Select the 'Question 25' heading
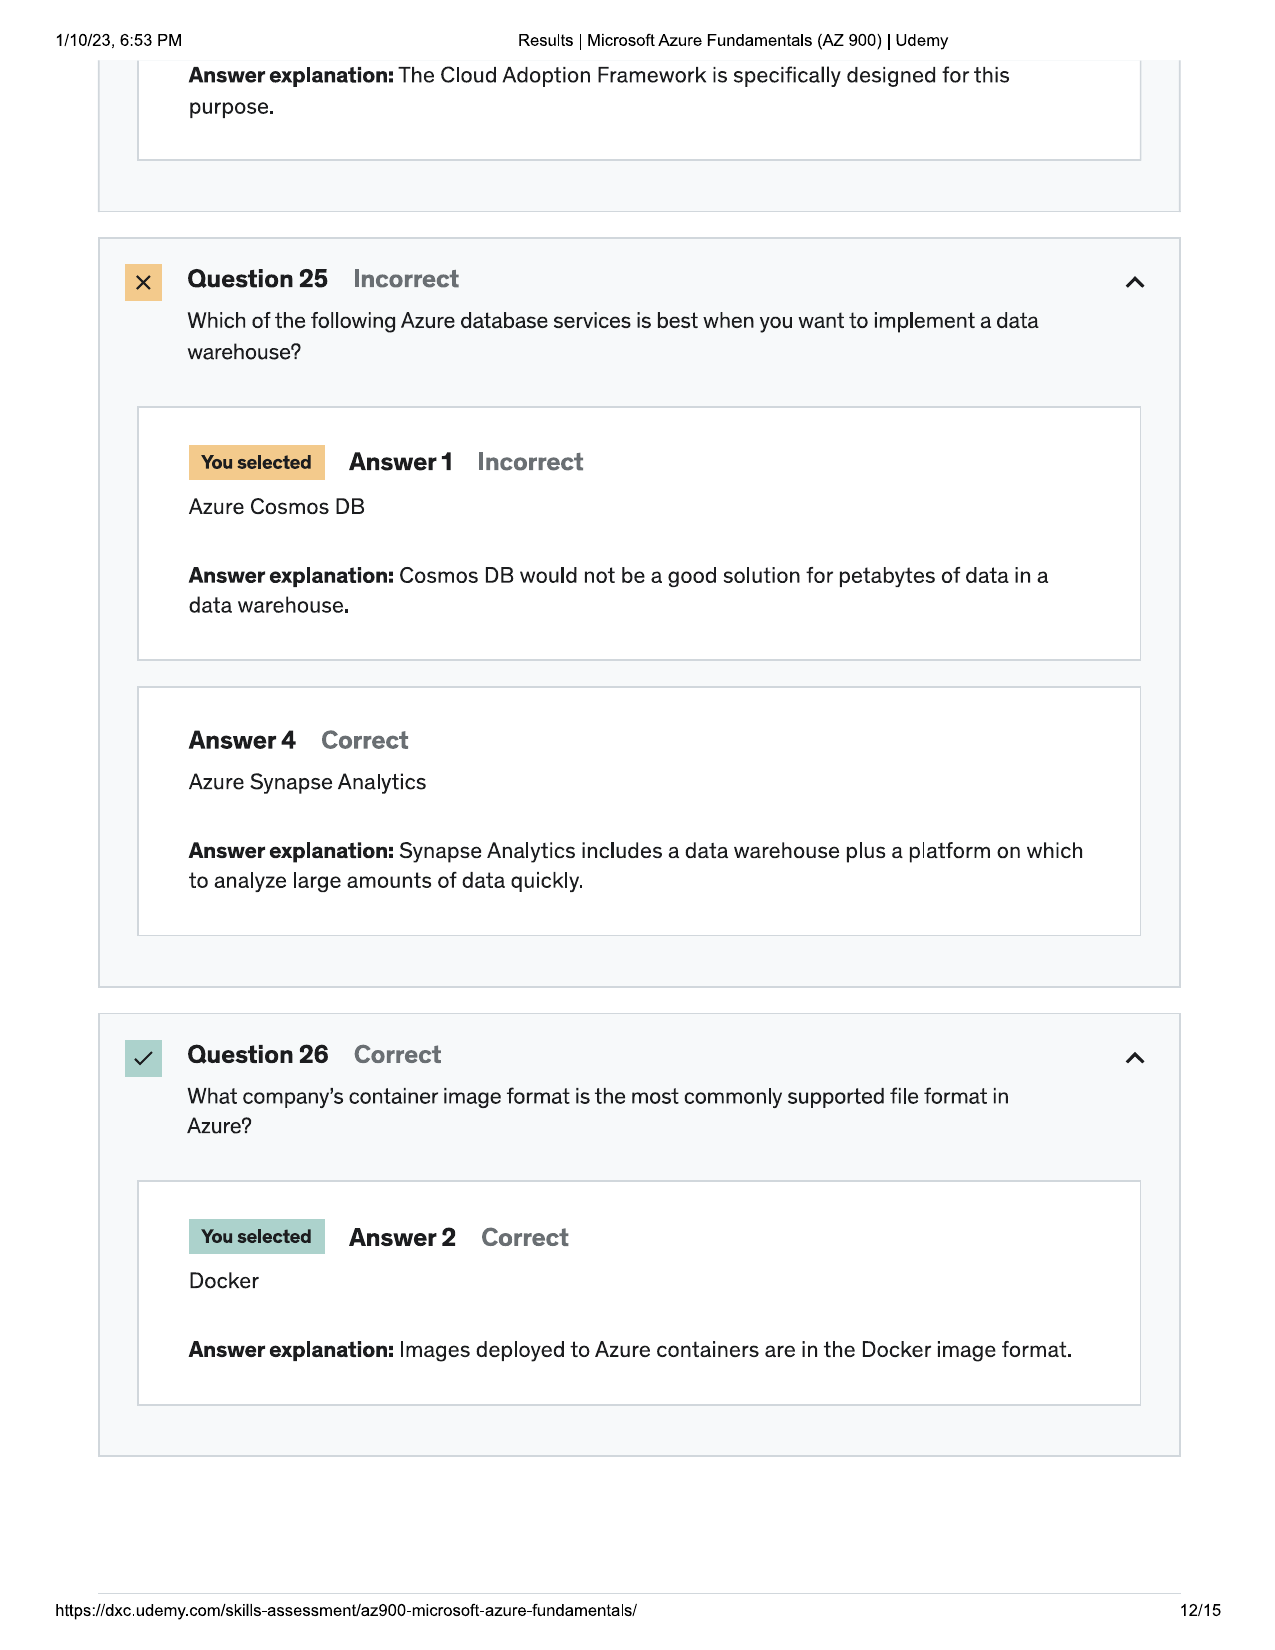Viewport: 1275px width, 1650px height. pos(258,279)
